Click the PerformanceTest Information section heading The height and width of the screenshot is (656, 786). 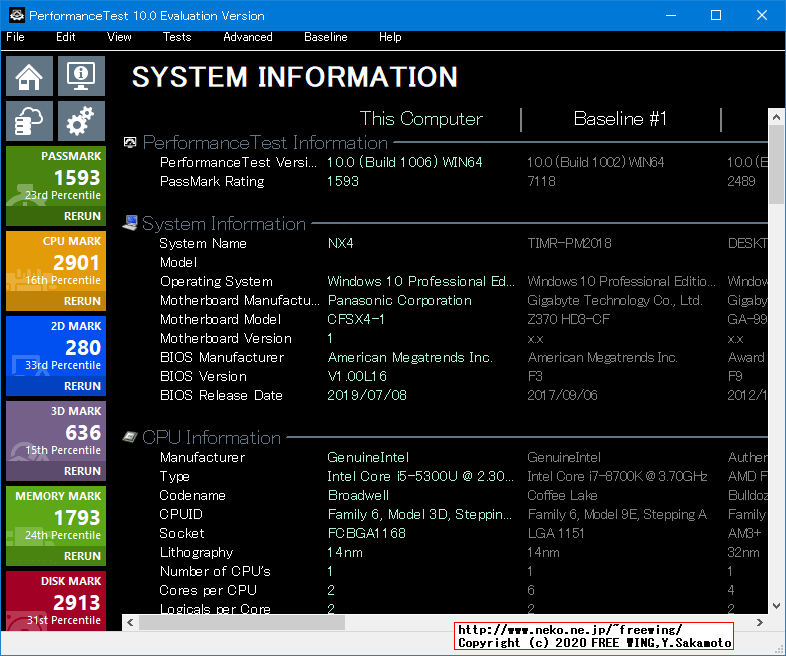point(265,143)
